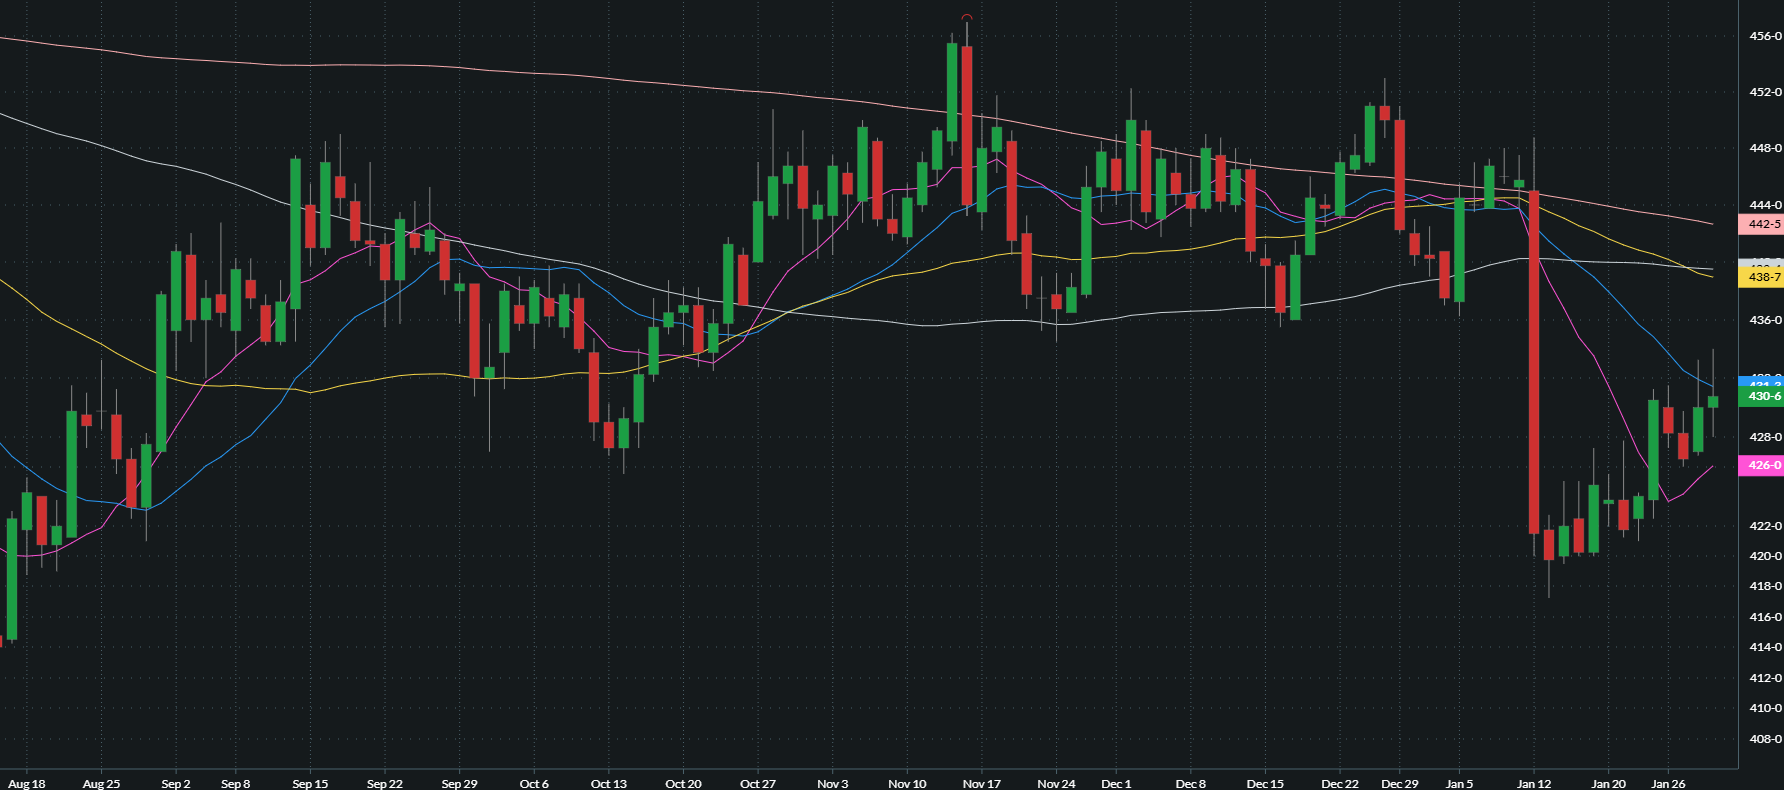
Task: Click the 456-0 price axis label
Action: coord(1764,36)
